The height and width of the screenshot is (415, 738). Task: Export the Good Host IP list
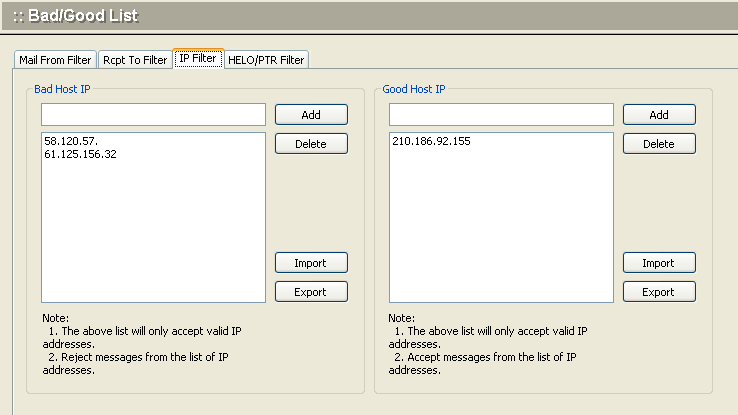pos(658,292)
